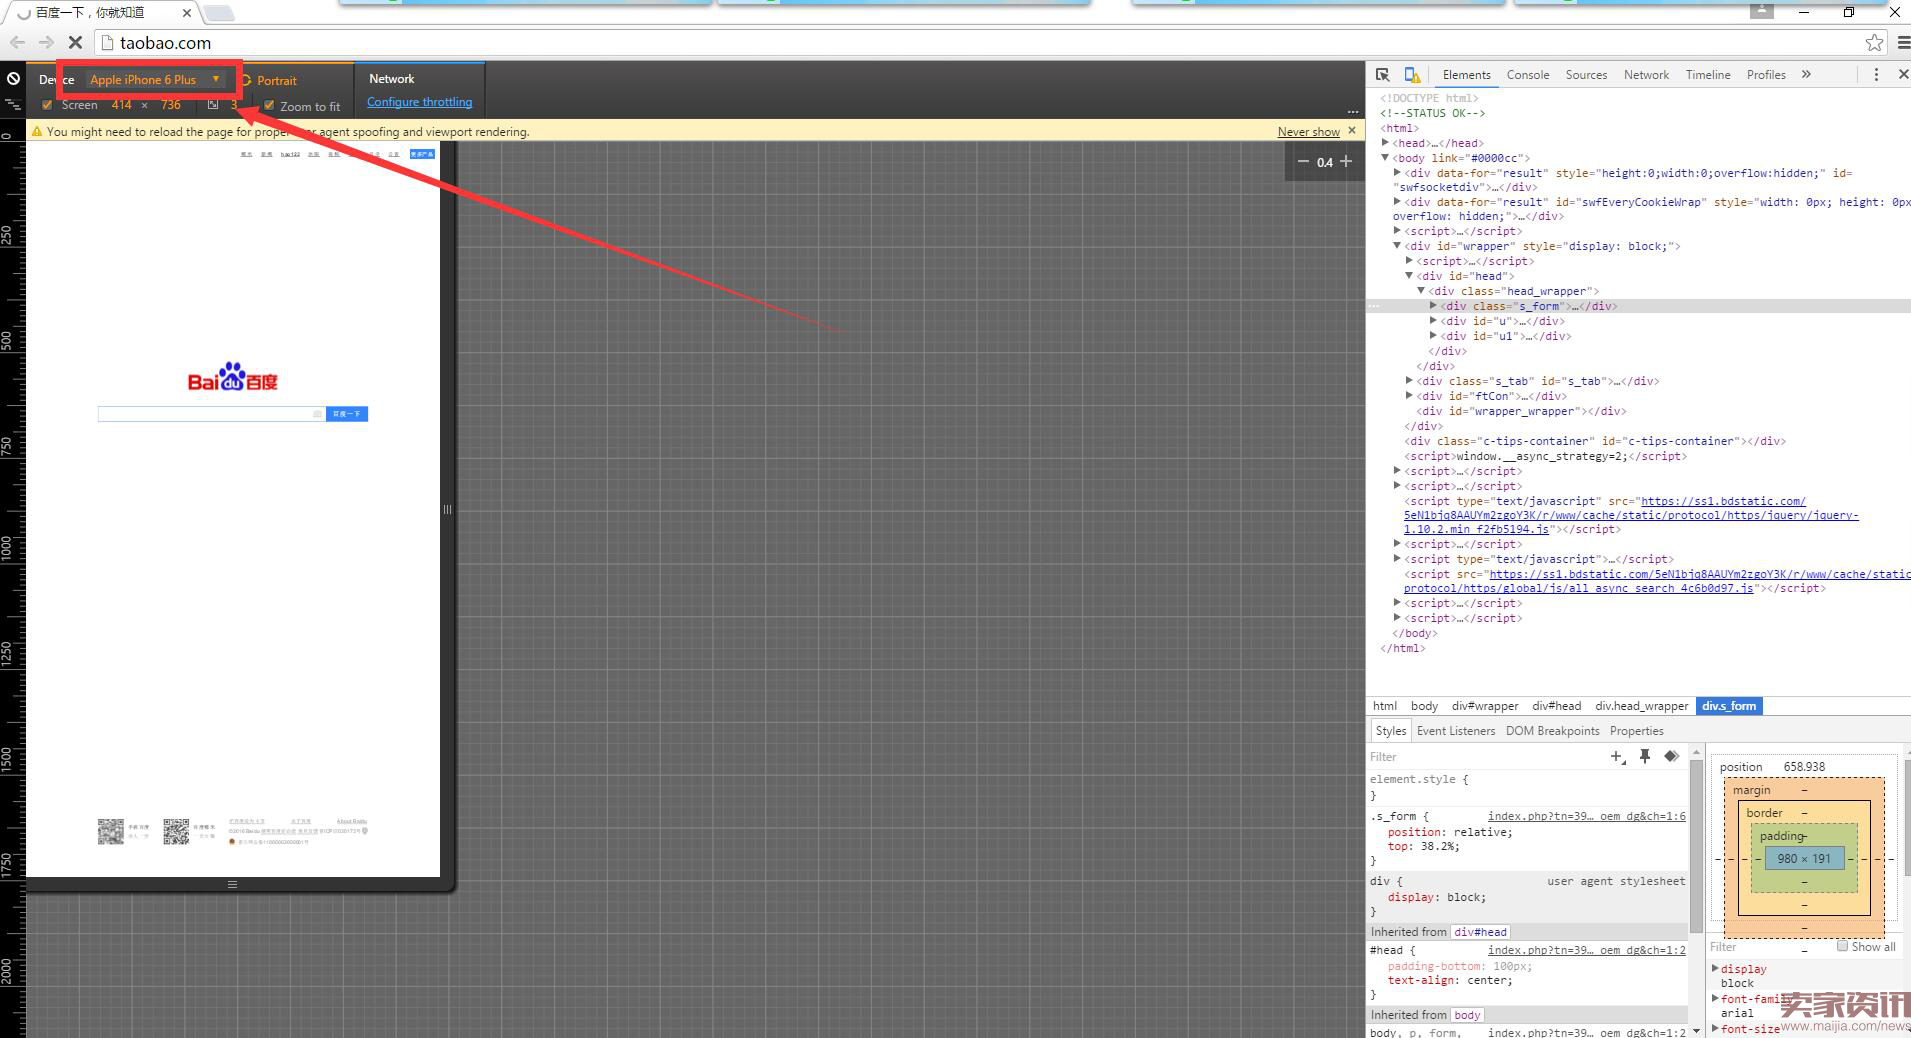Dismiss the reload warning bar
This screenshot has height=1038, width=1911.
pyautogui.click(x=1352, y=131)
